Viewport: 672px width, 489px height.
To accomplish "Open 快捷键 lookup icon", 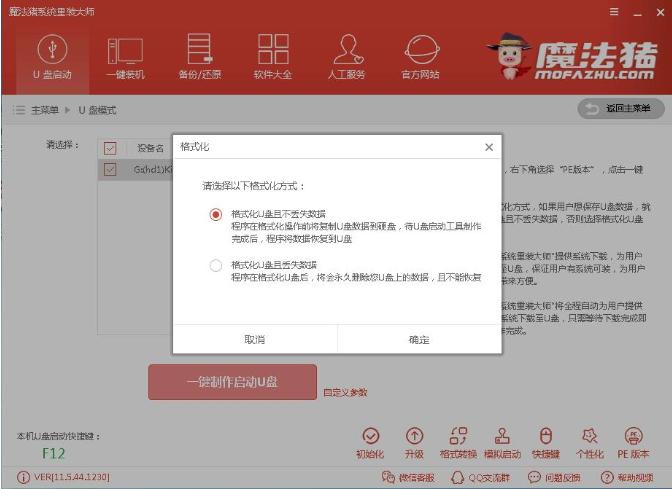I will tap(546, 443).
